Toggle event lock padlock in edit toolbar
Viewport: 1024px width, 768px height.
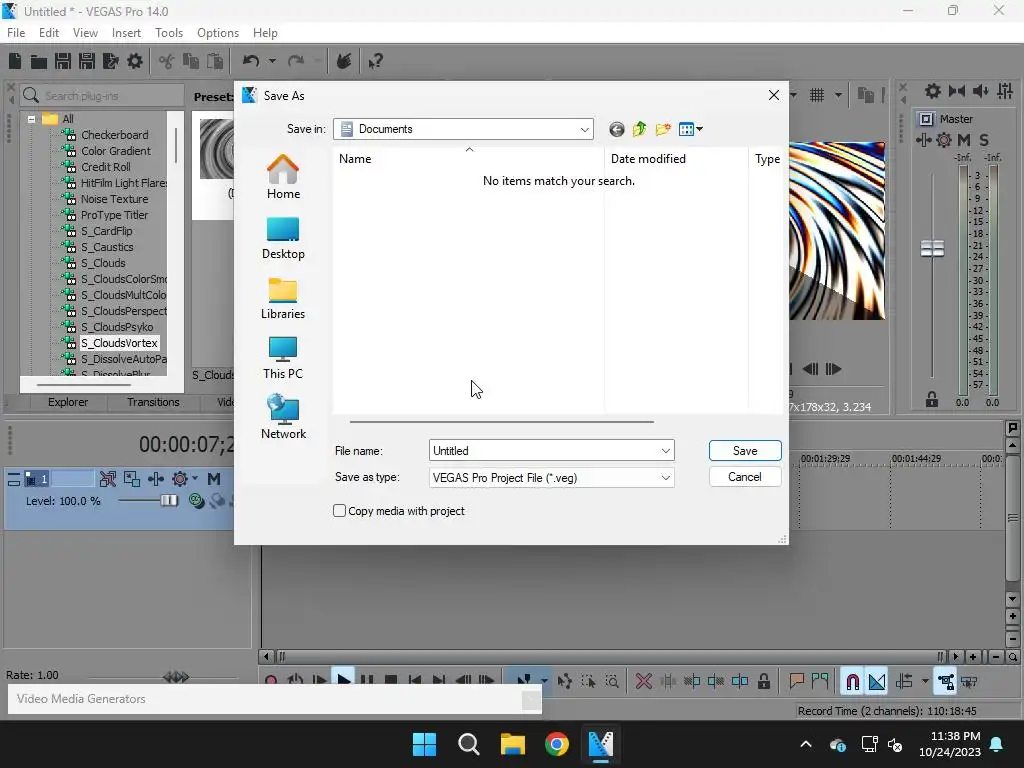(763, 682)
